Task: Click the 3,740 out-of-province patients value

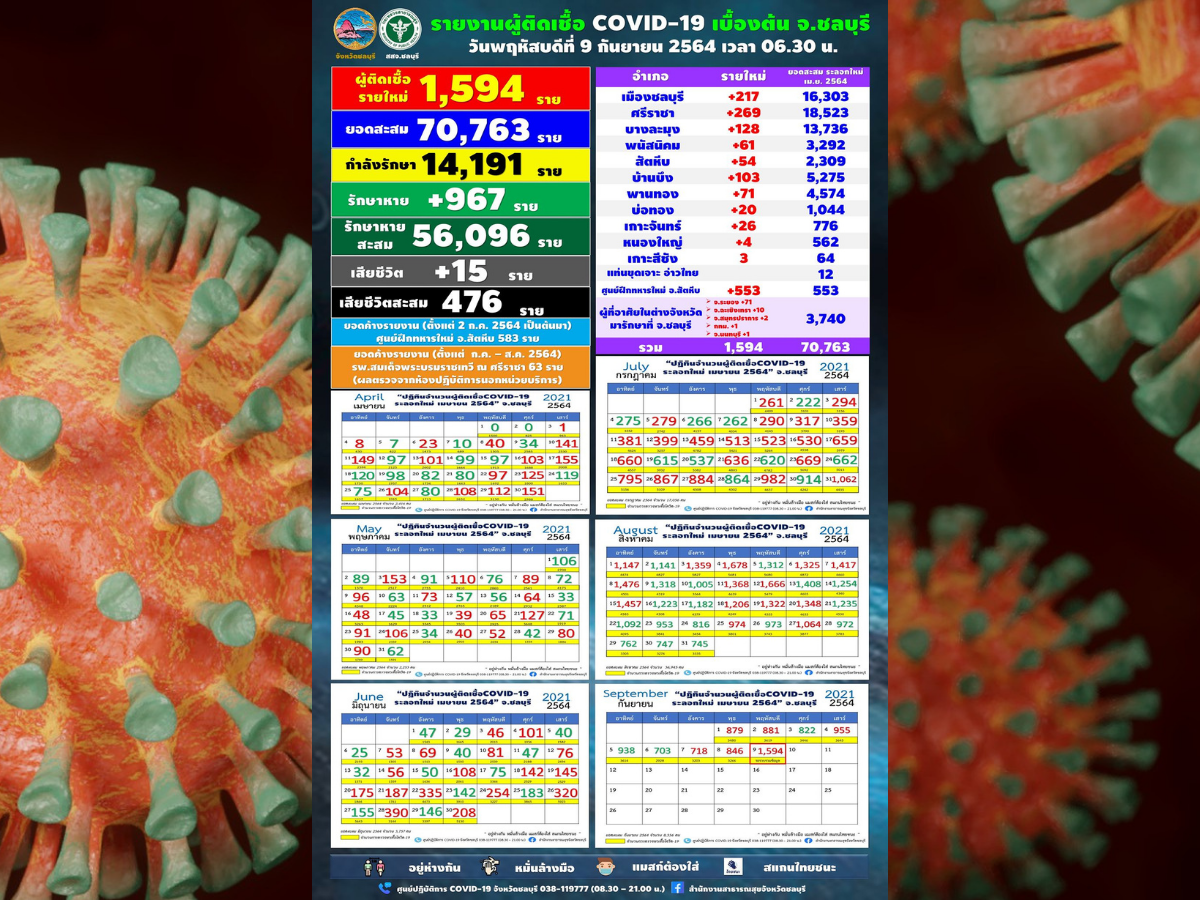Action: (x=826, y=318)
